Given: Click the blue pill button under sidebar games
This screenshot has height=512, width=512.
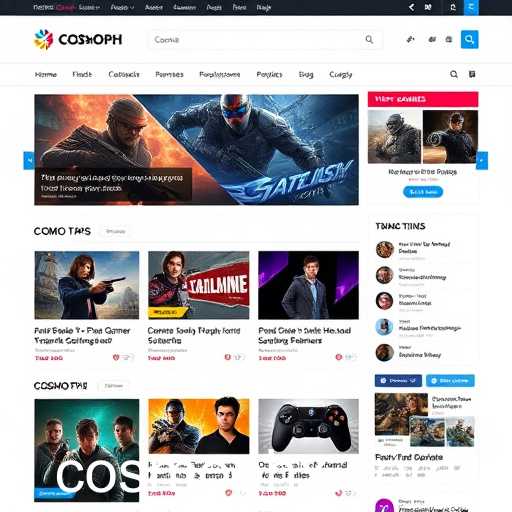Looking at the screenshot, I should point(423,192).
